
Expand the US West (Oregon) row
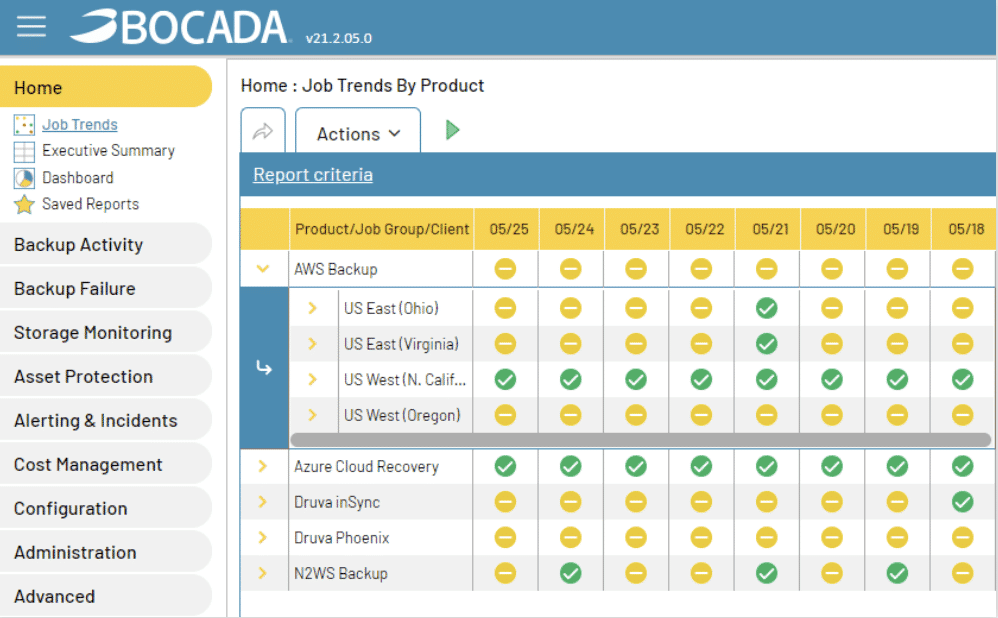tap(313, 415)
